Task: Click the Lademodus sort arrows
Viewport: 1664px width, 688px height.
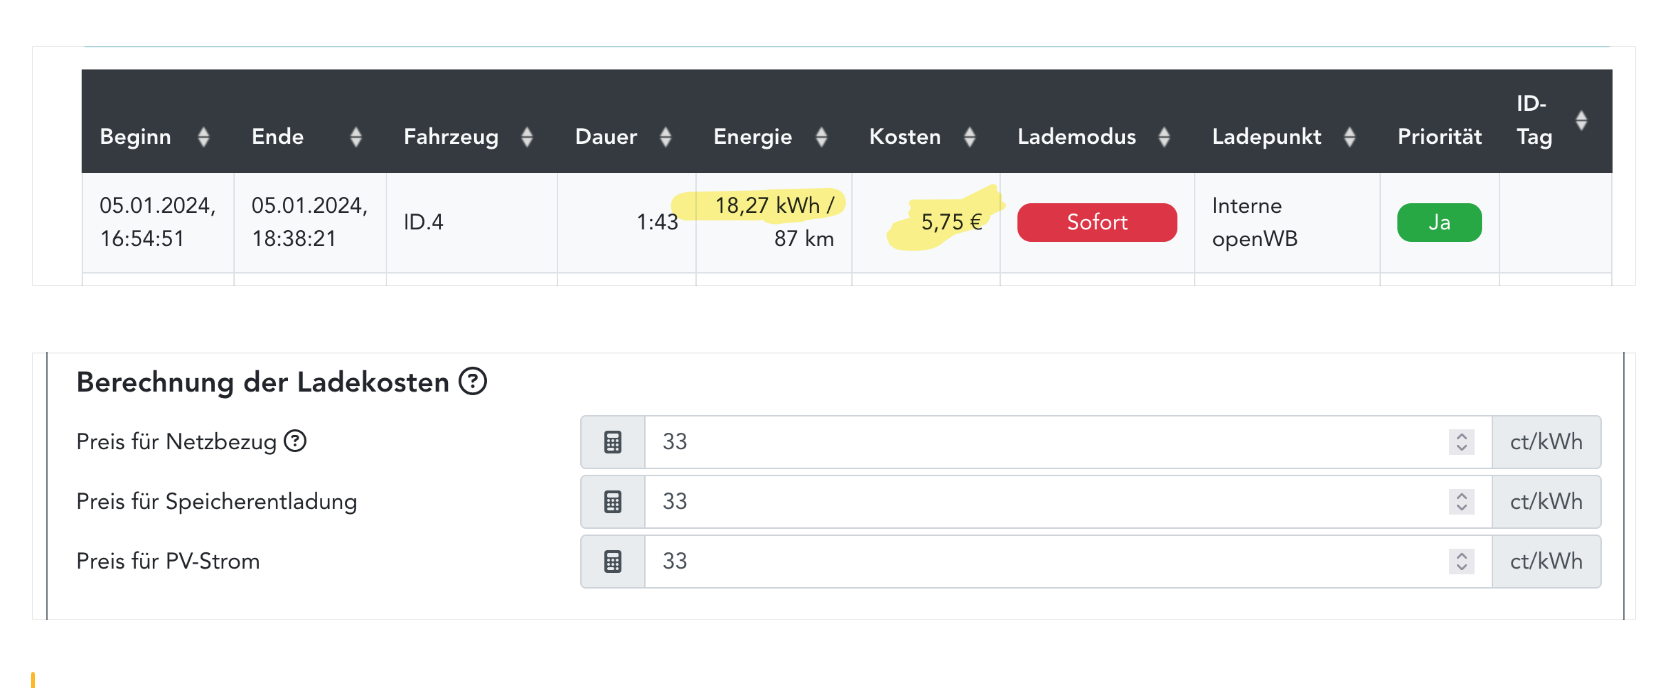Action: 1165,137
